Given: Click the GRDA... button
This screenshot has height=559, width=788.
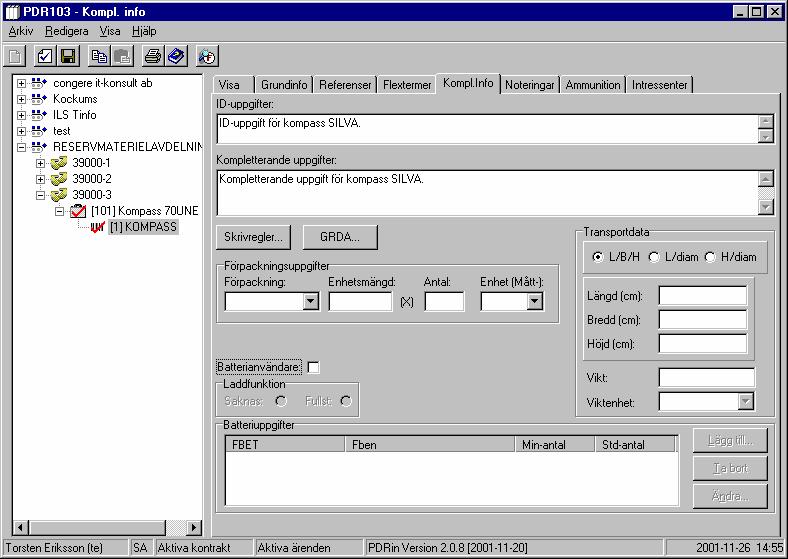Looking at the screenshot, I should coord(340,237).
